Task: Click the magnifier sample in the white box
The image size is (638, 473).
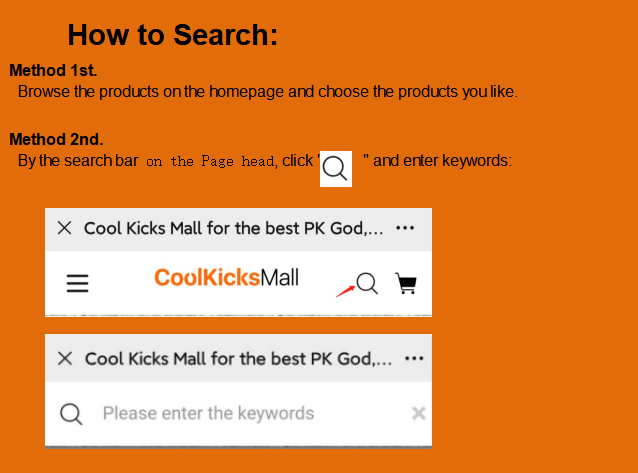Action: [336, 169]
